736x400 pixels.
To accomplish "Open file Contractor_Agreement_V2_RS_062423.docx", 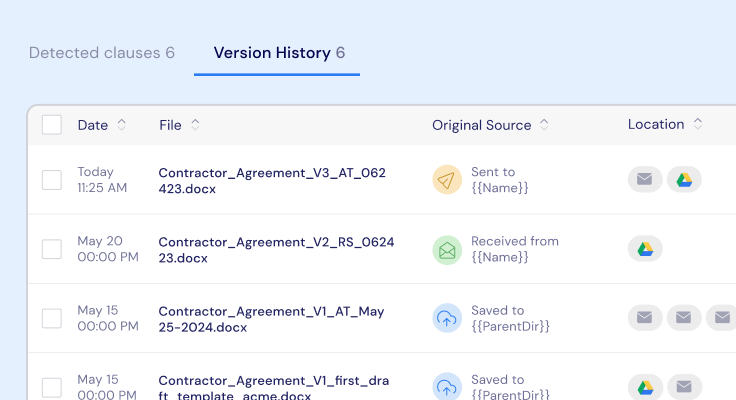I will tap(276, 250).
